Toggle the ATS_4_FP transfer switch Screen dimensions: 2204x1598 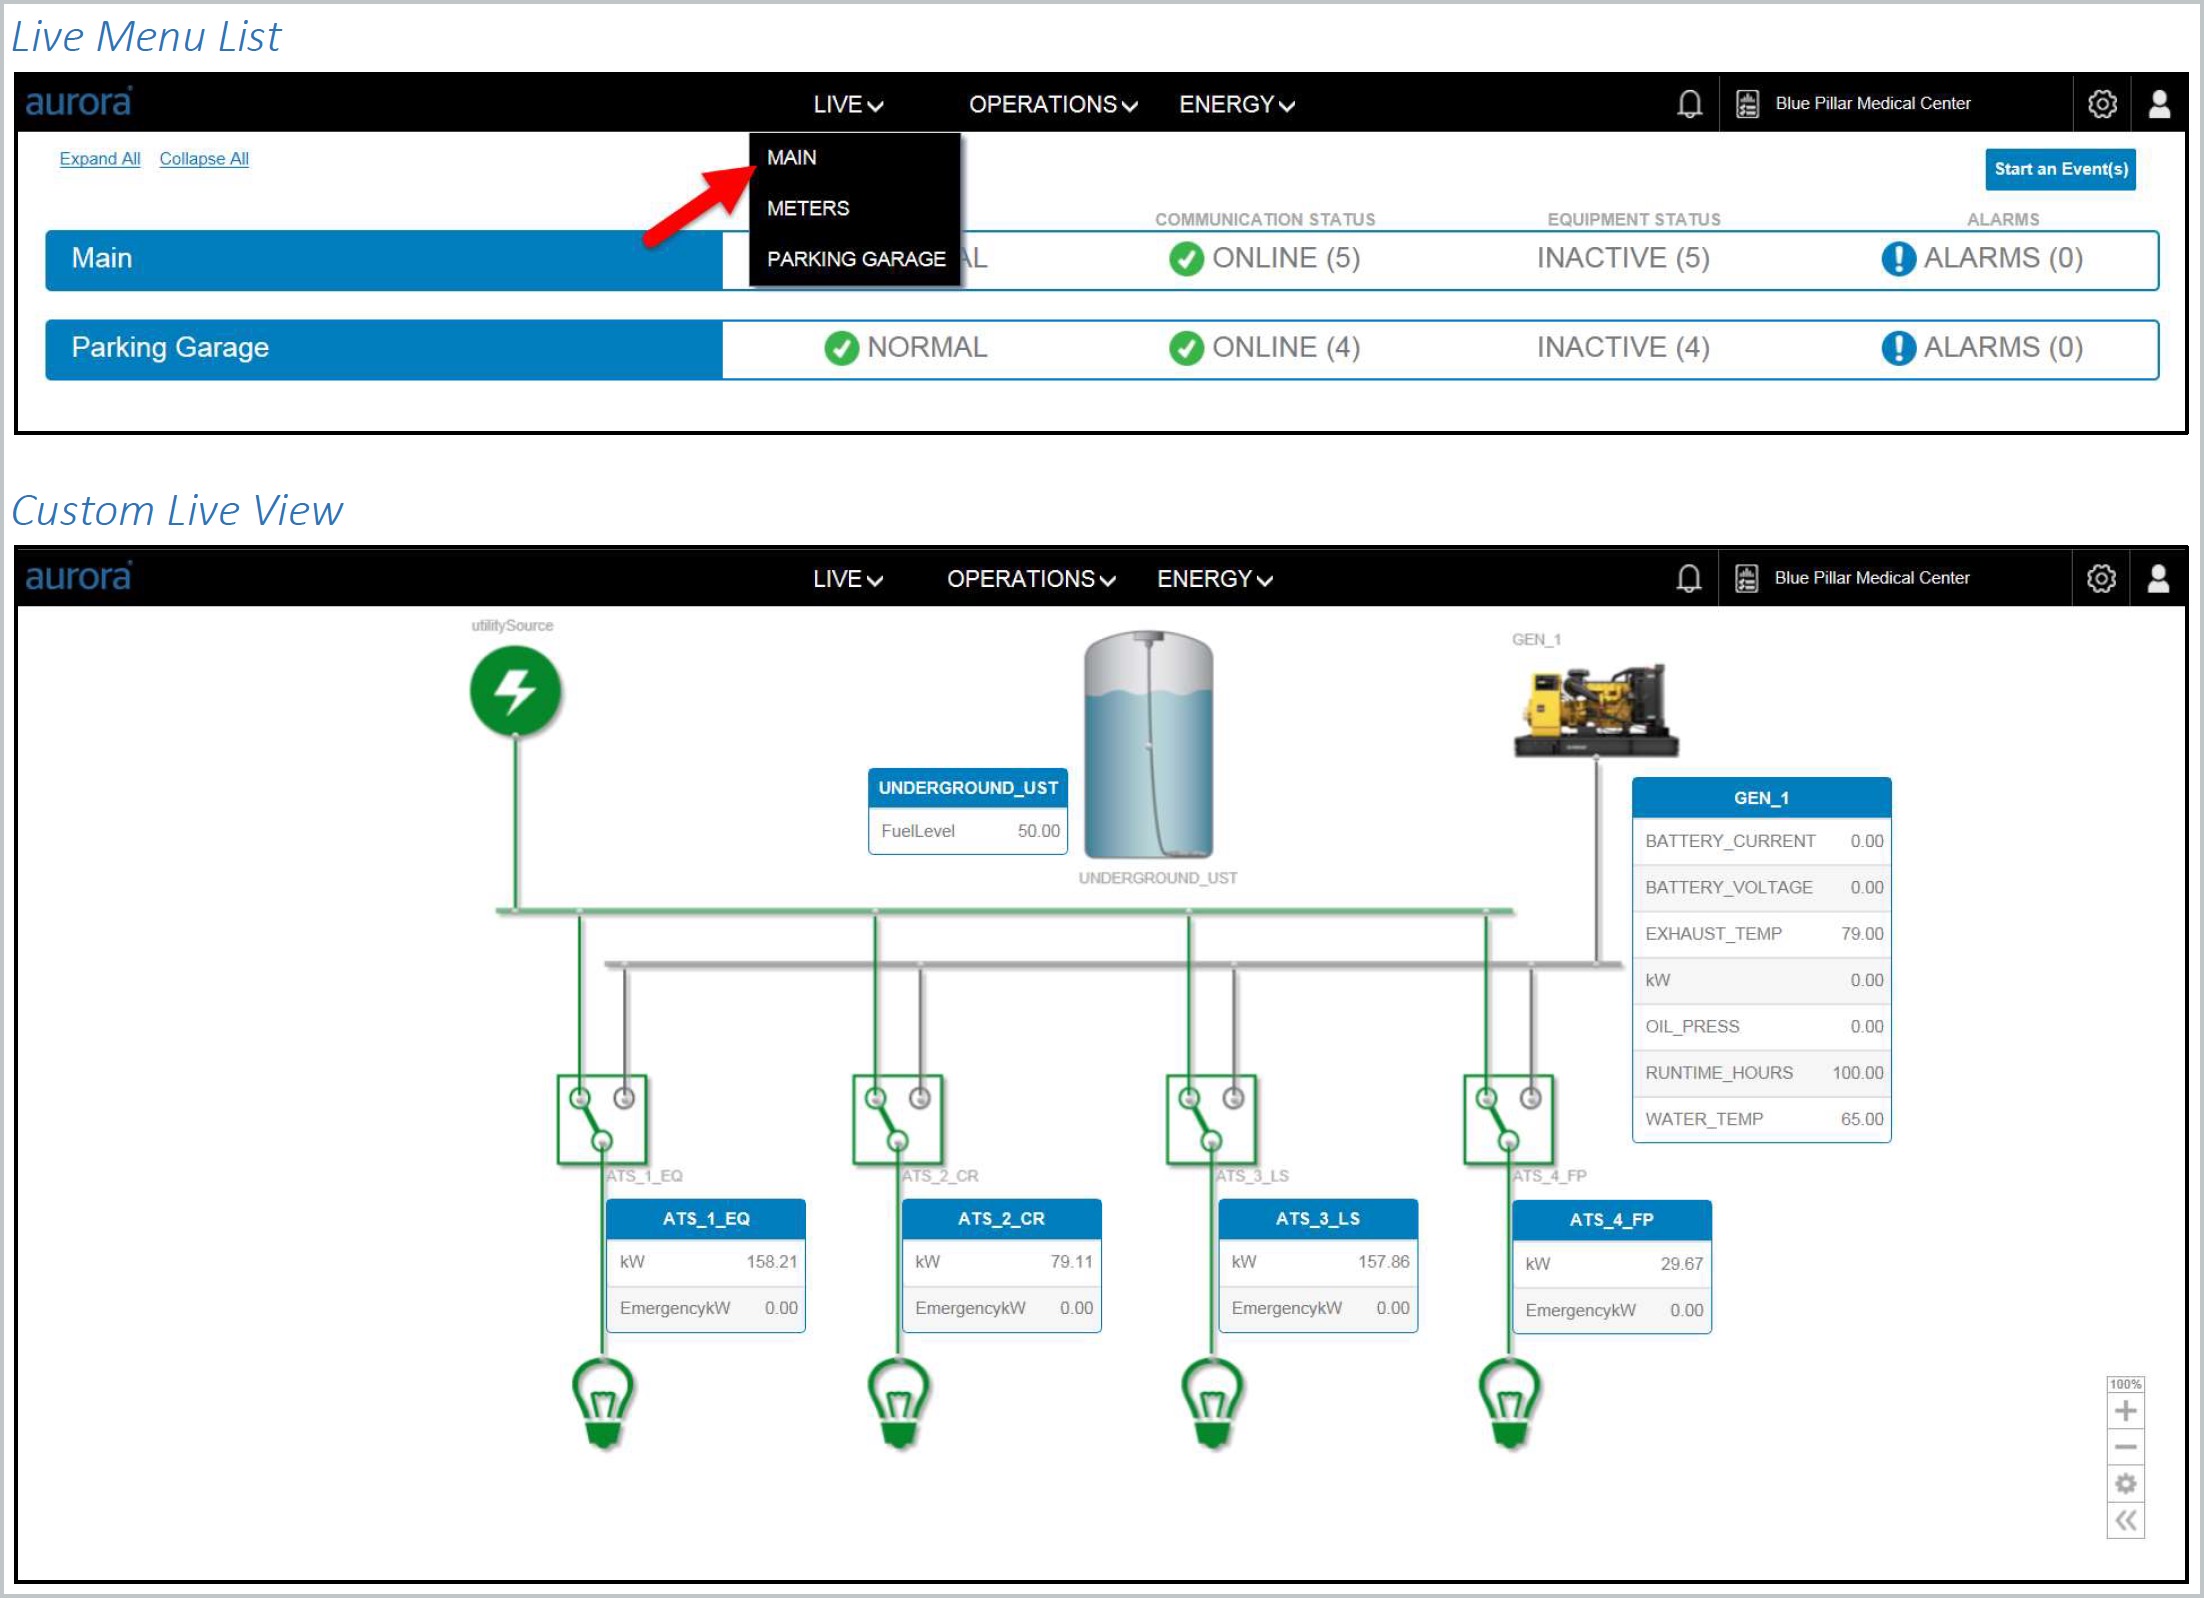pyautogui.click(x=1507, y=1119)
